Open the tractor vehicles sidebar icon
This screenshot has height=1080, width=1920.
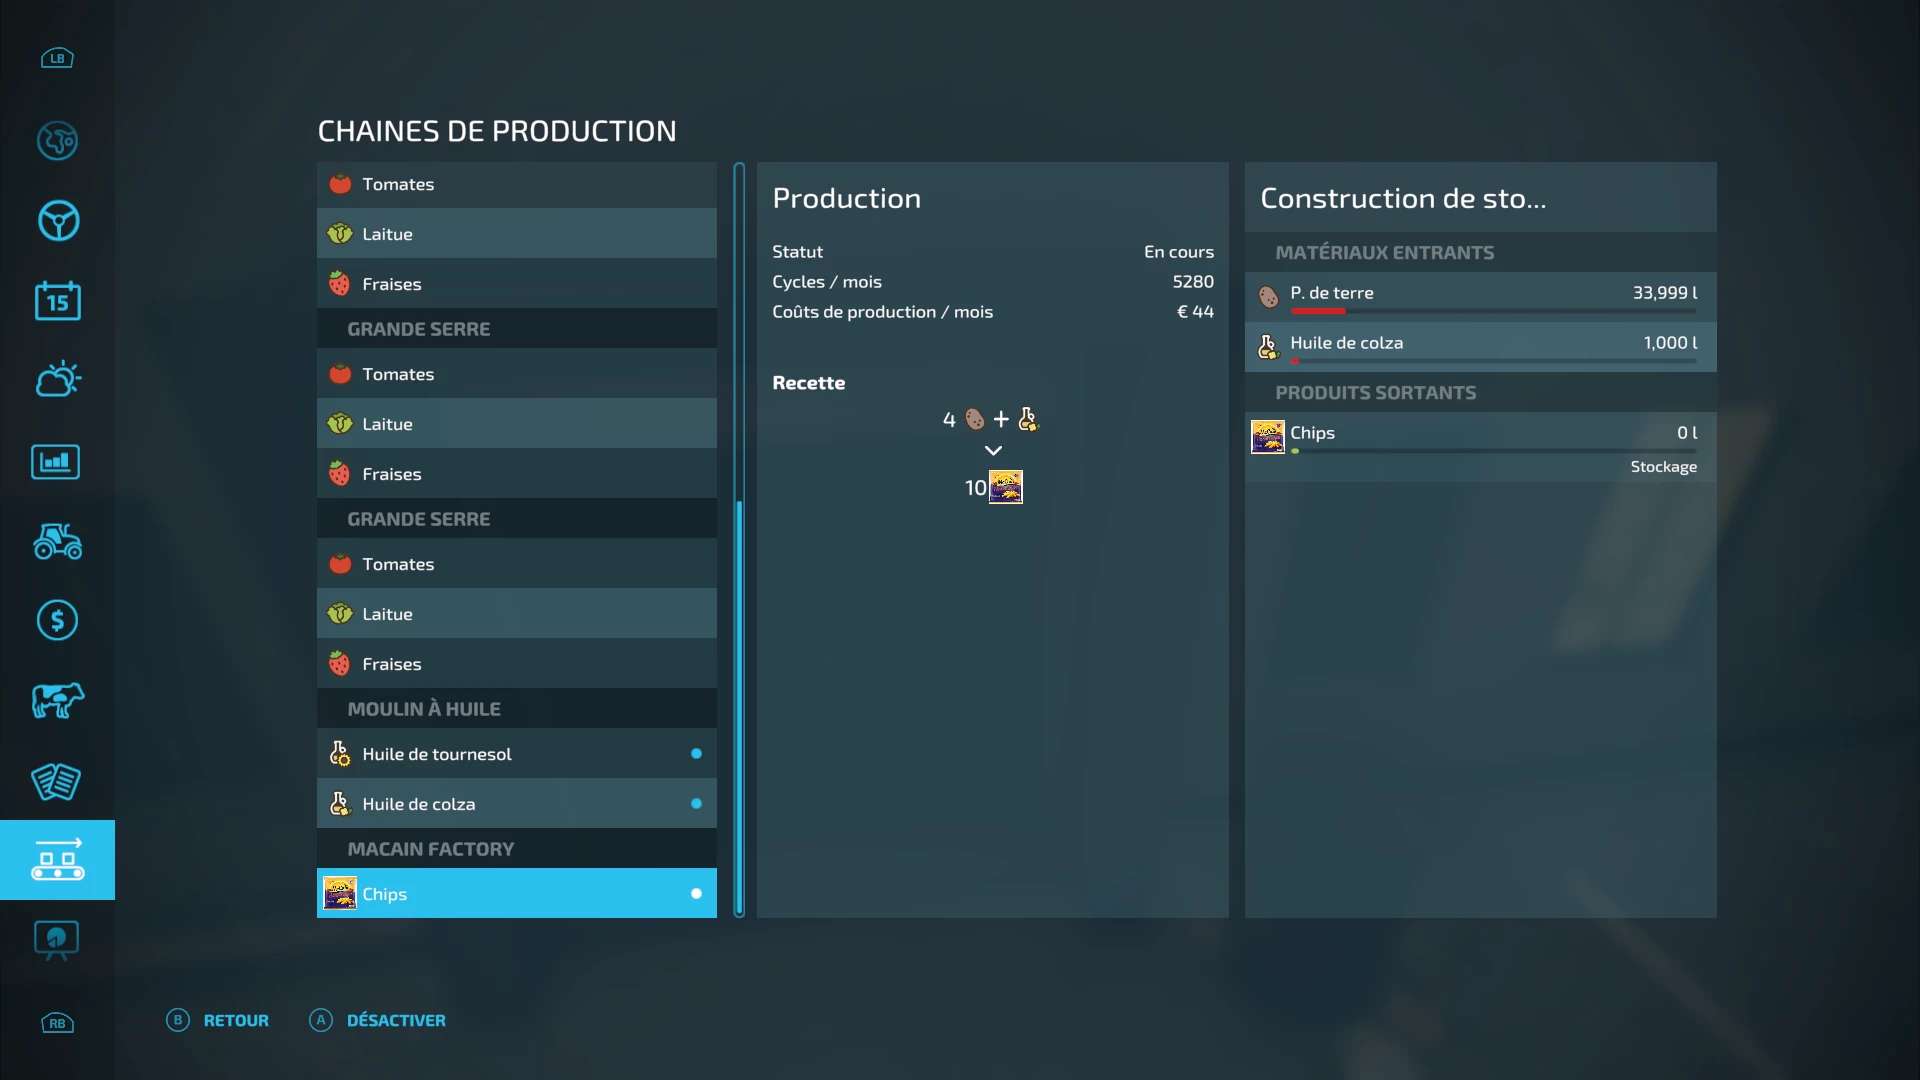pos(57,541)
